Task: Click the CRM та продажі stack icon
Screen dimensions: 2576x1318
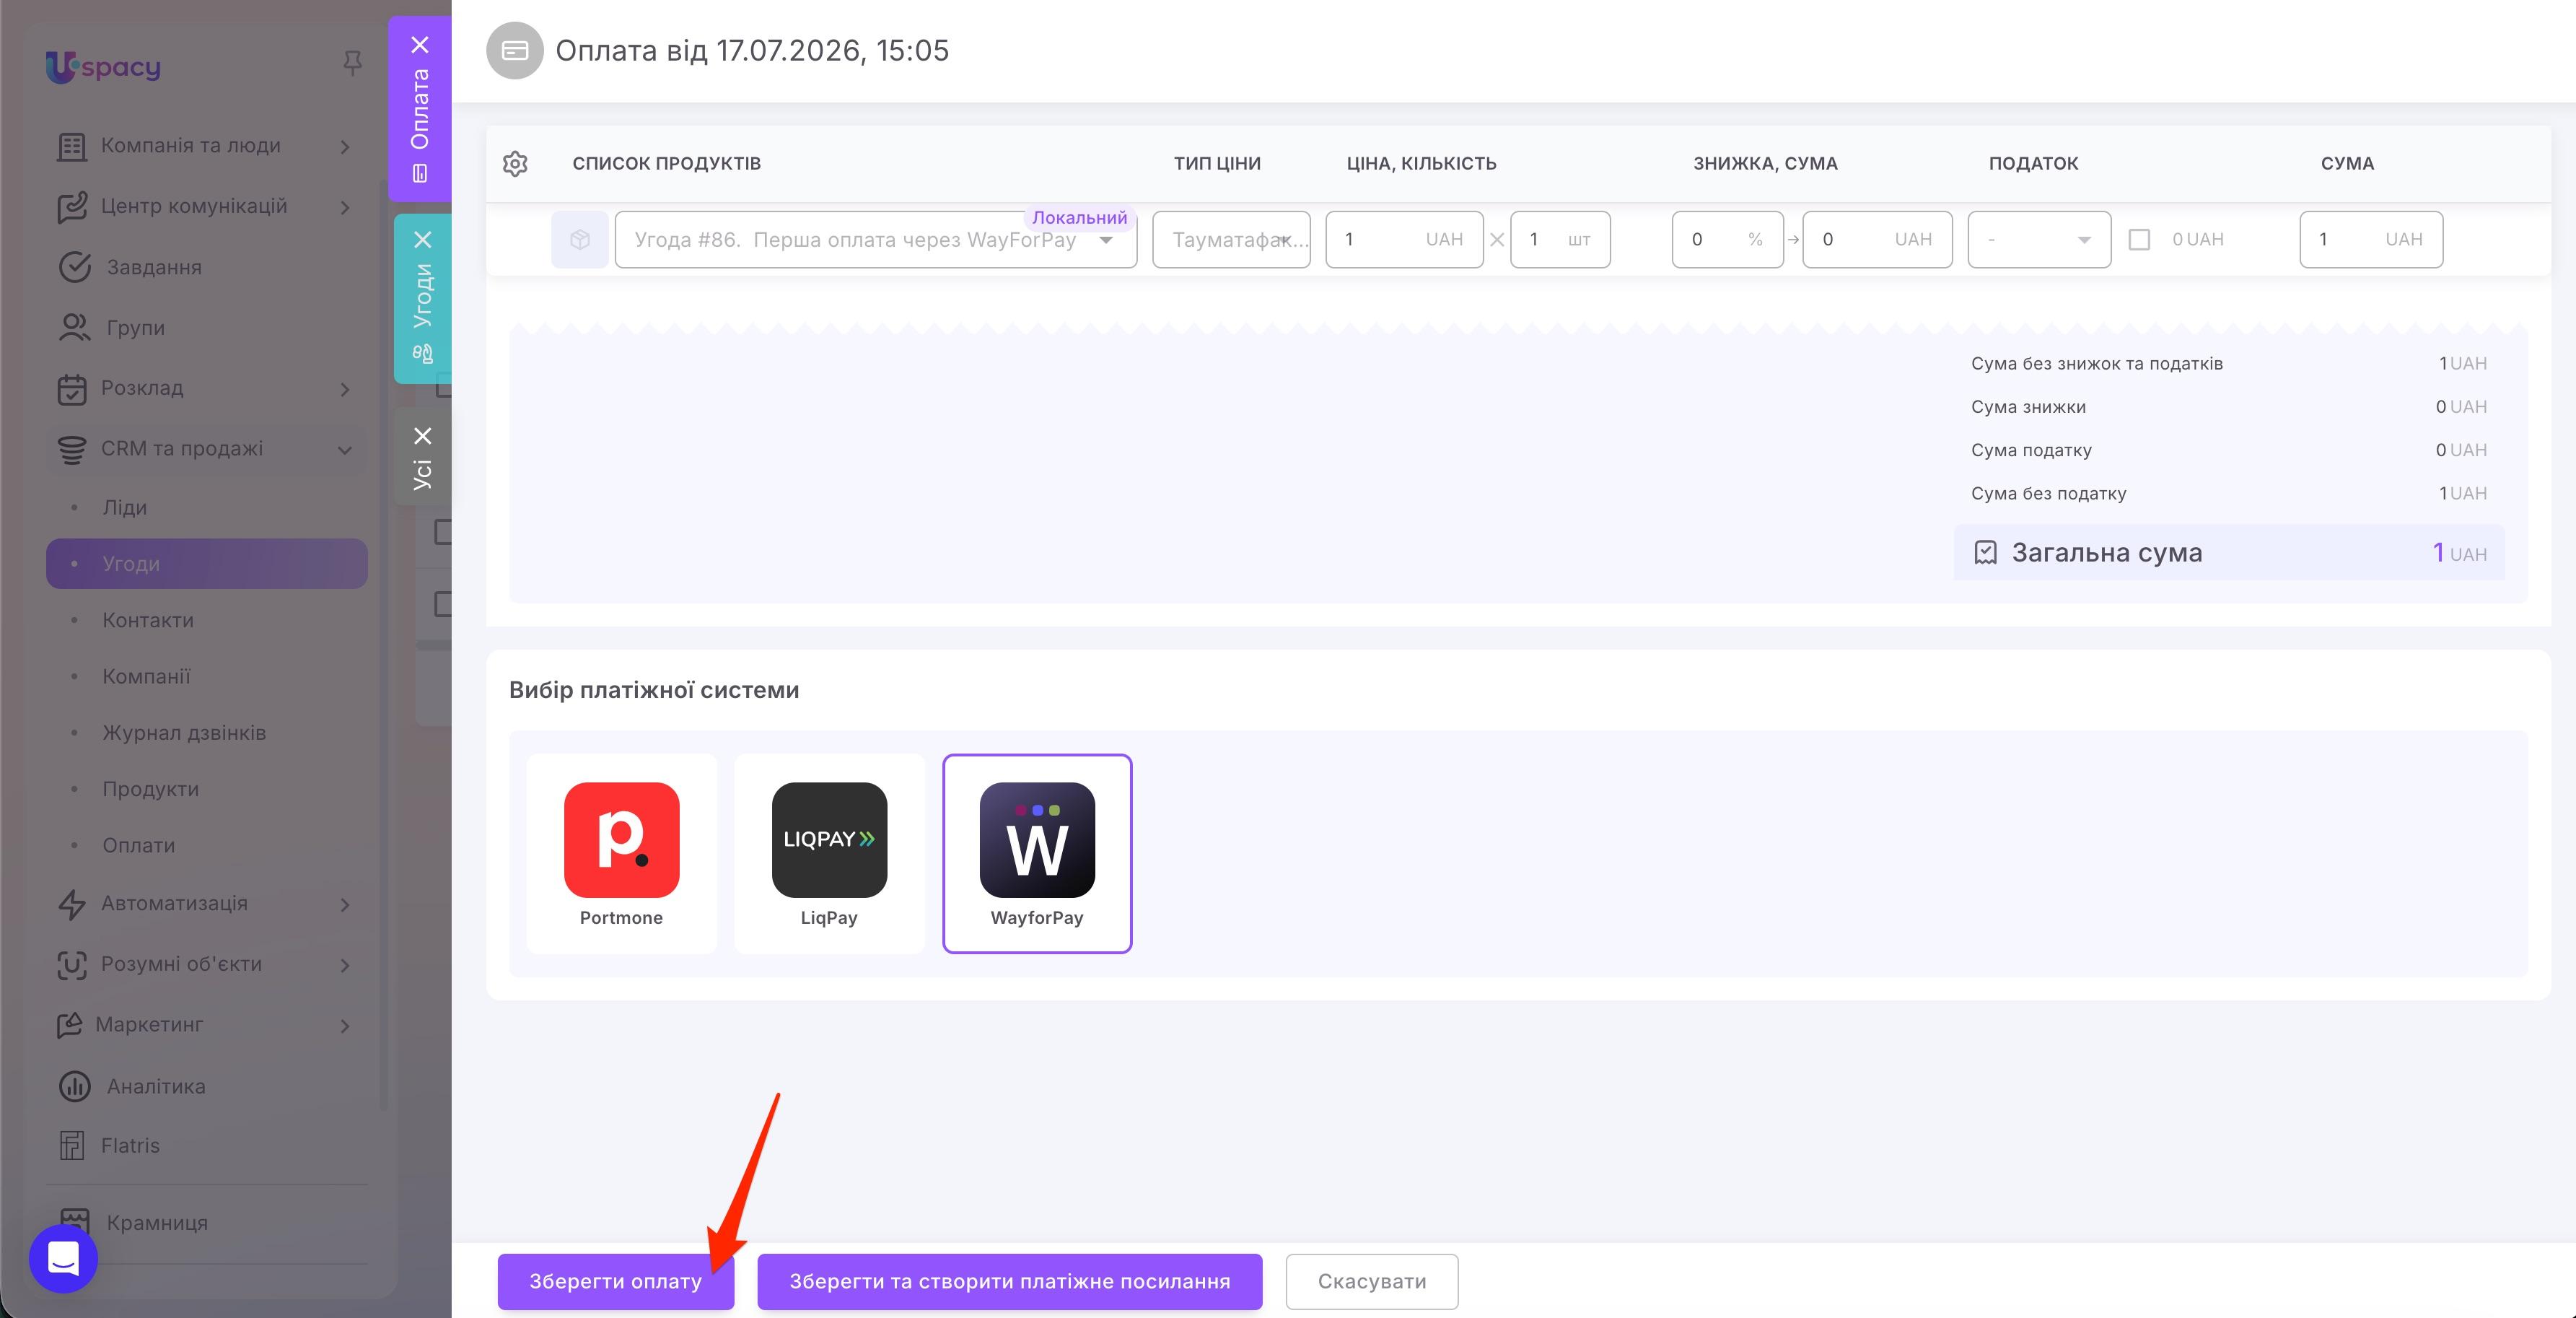Action: (72, 449)
